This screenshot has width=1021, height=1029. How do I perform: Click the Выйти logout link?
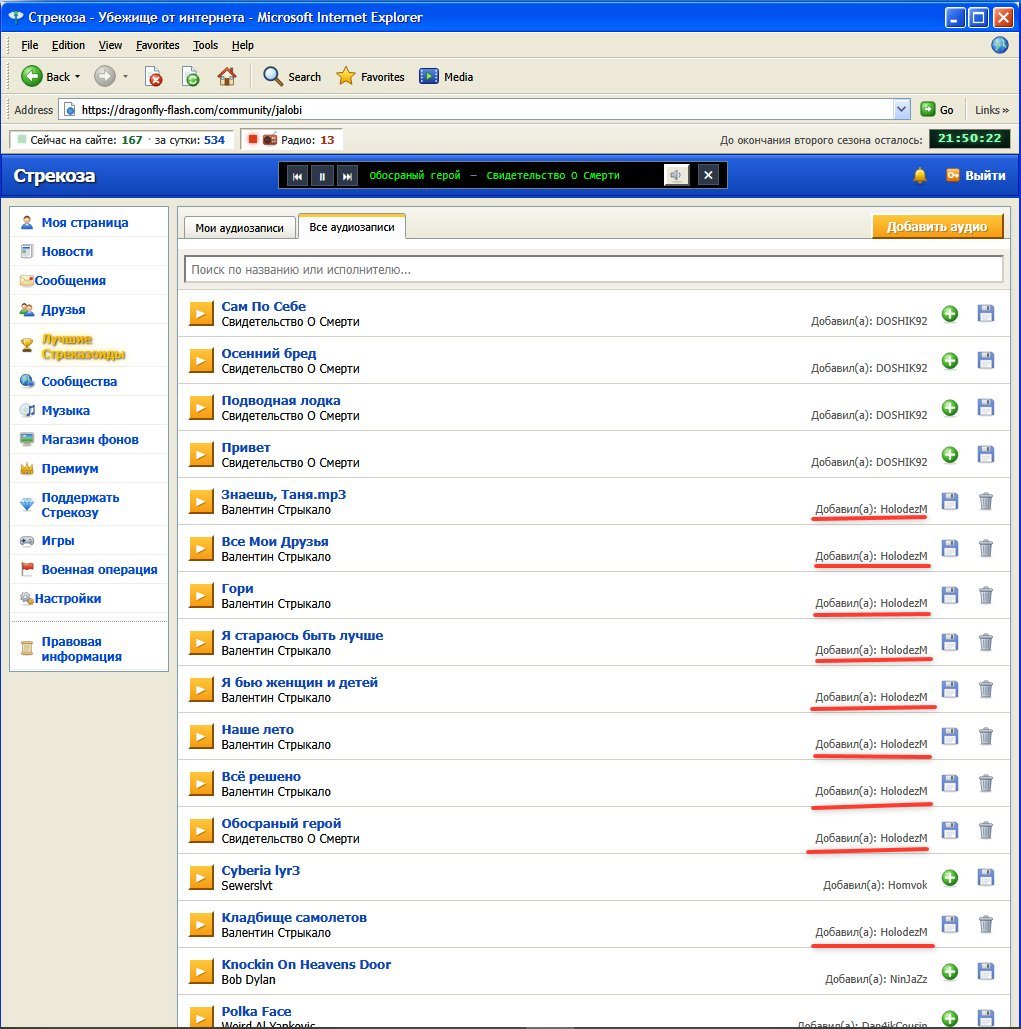(x=976, y=175)
